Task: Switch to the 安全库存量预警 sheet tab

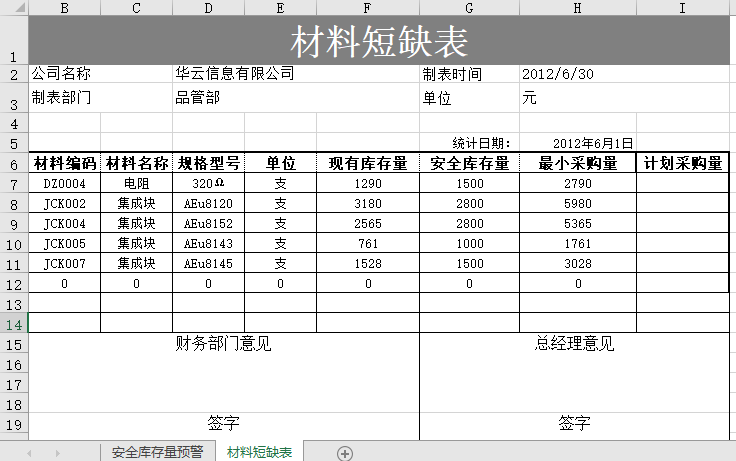Action: 157,452
